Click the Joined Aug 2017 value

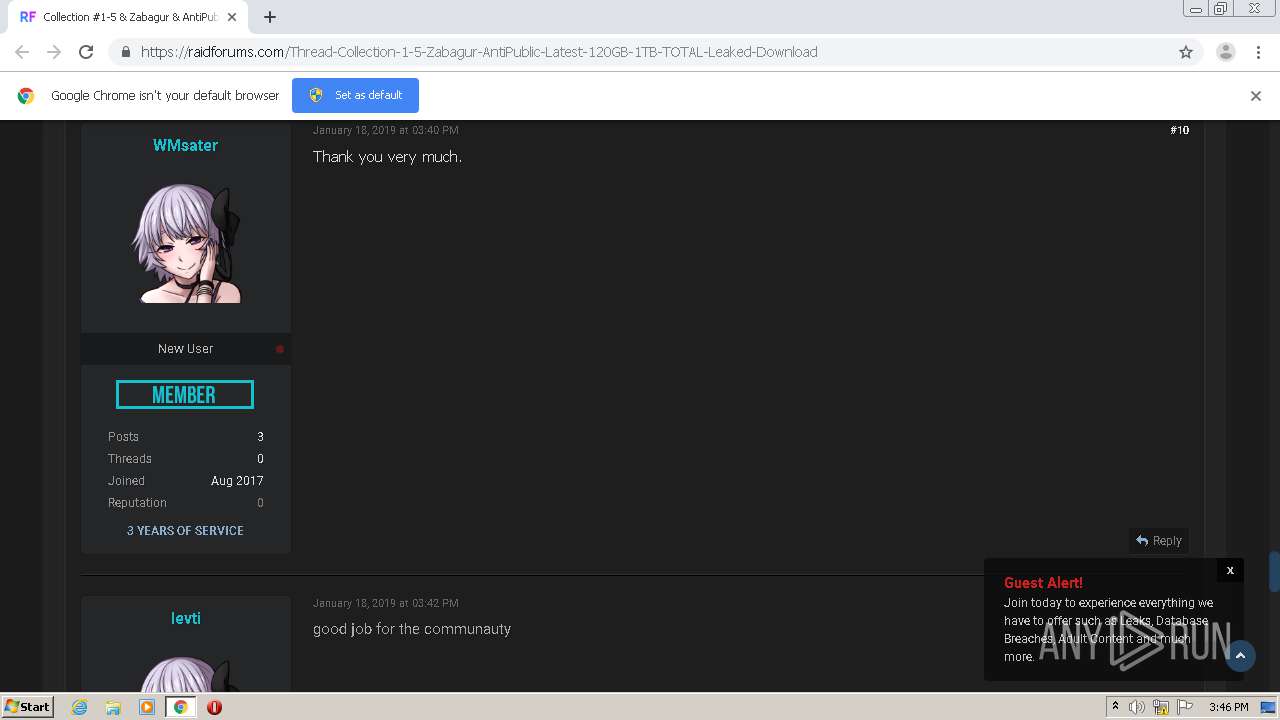pos(237,481)
